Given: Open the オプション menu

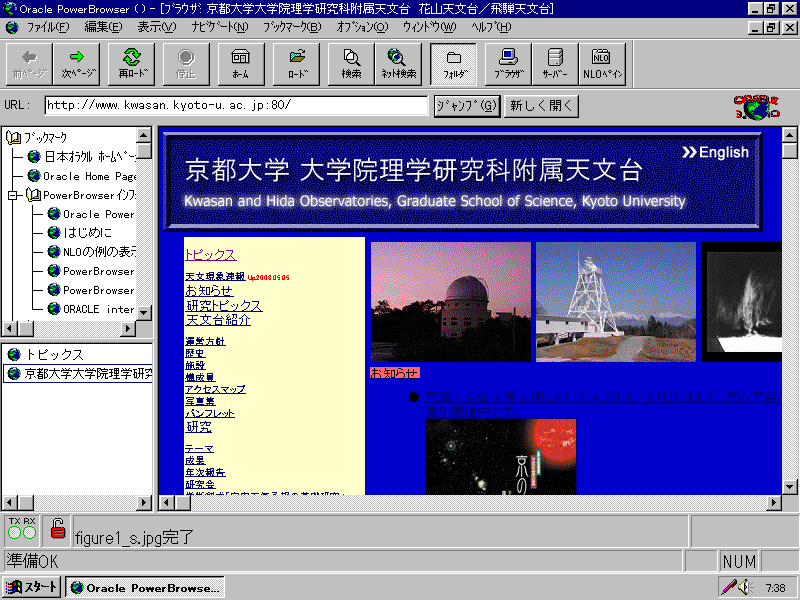Looking at the screenshot, I should coord(362,27).
